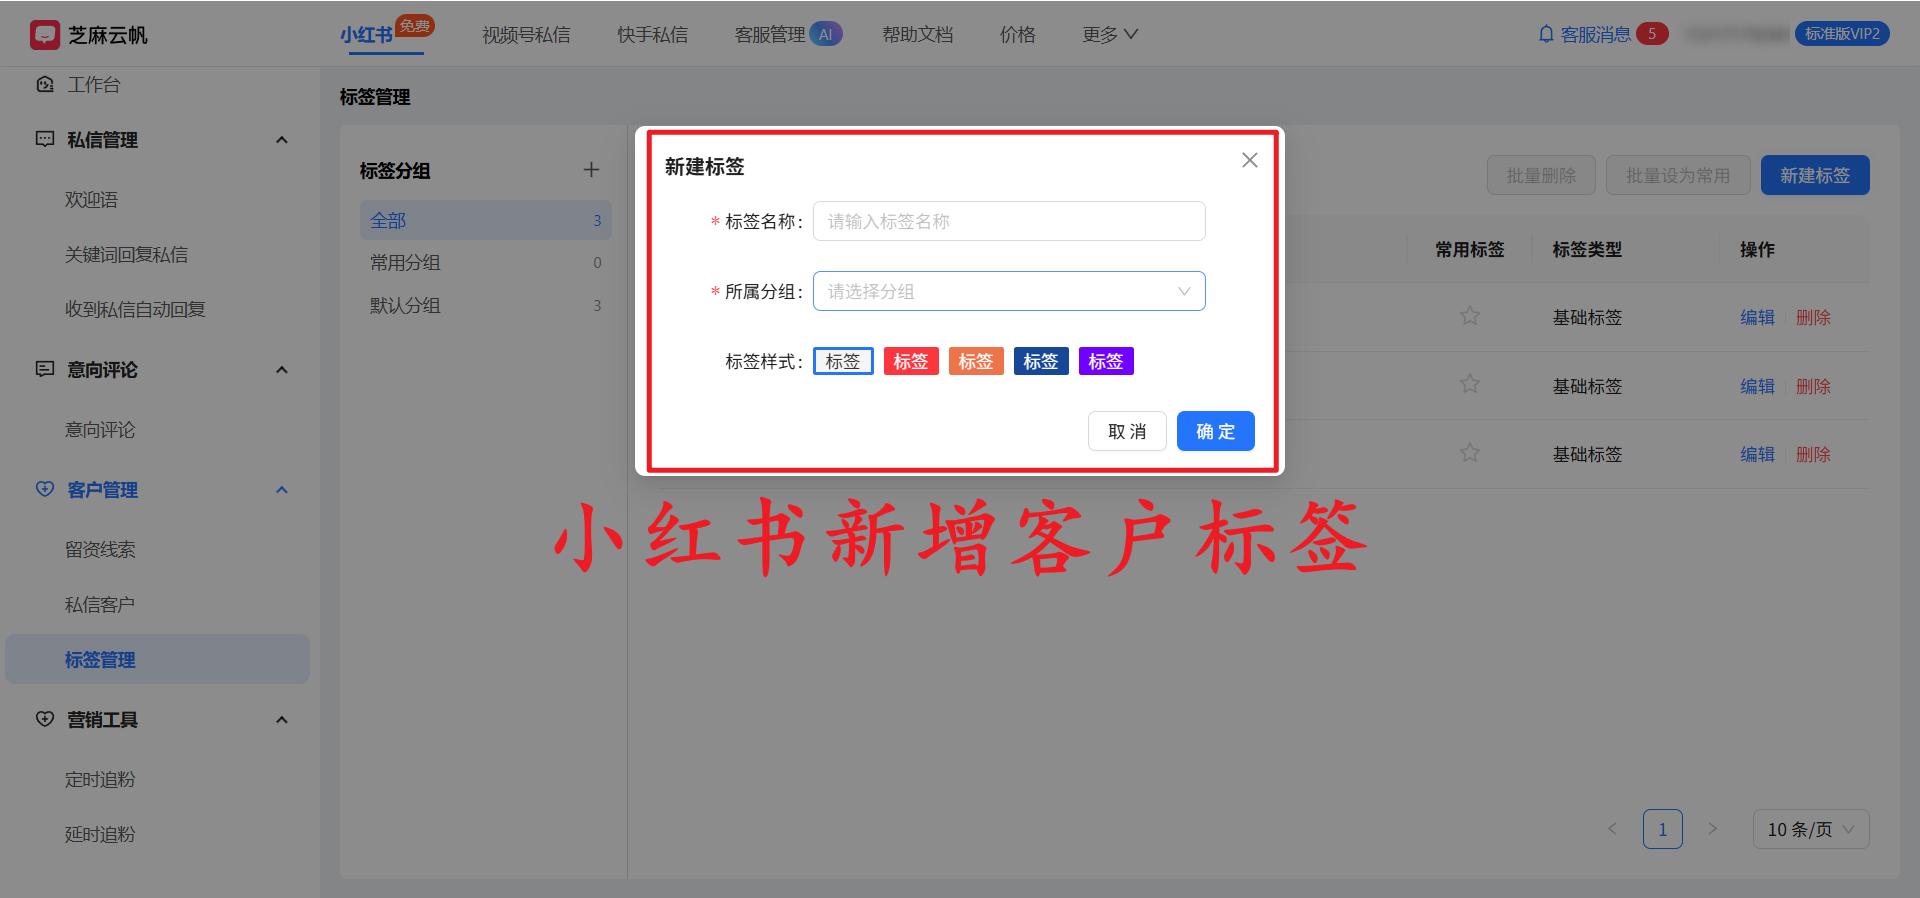Switch to the 视频号私信 tab
The width and height of the screenshot is (1920, 898).
[526, 35]
